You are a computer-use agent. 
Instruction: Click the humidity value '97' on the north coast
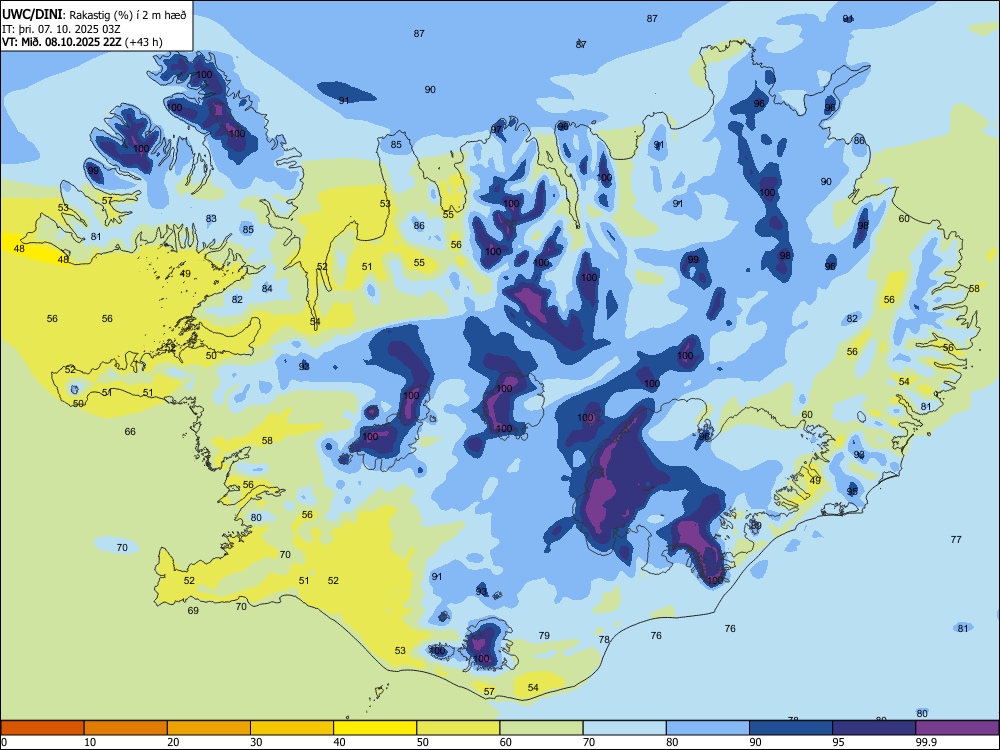(x=496, y=129)
